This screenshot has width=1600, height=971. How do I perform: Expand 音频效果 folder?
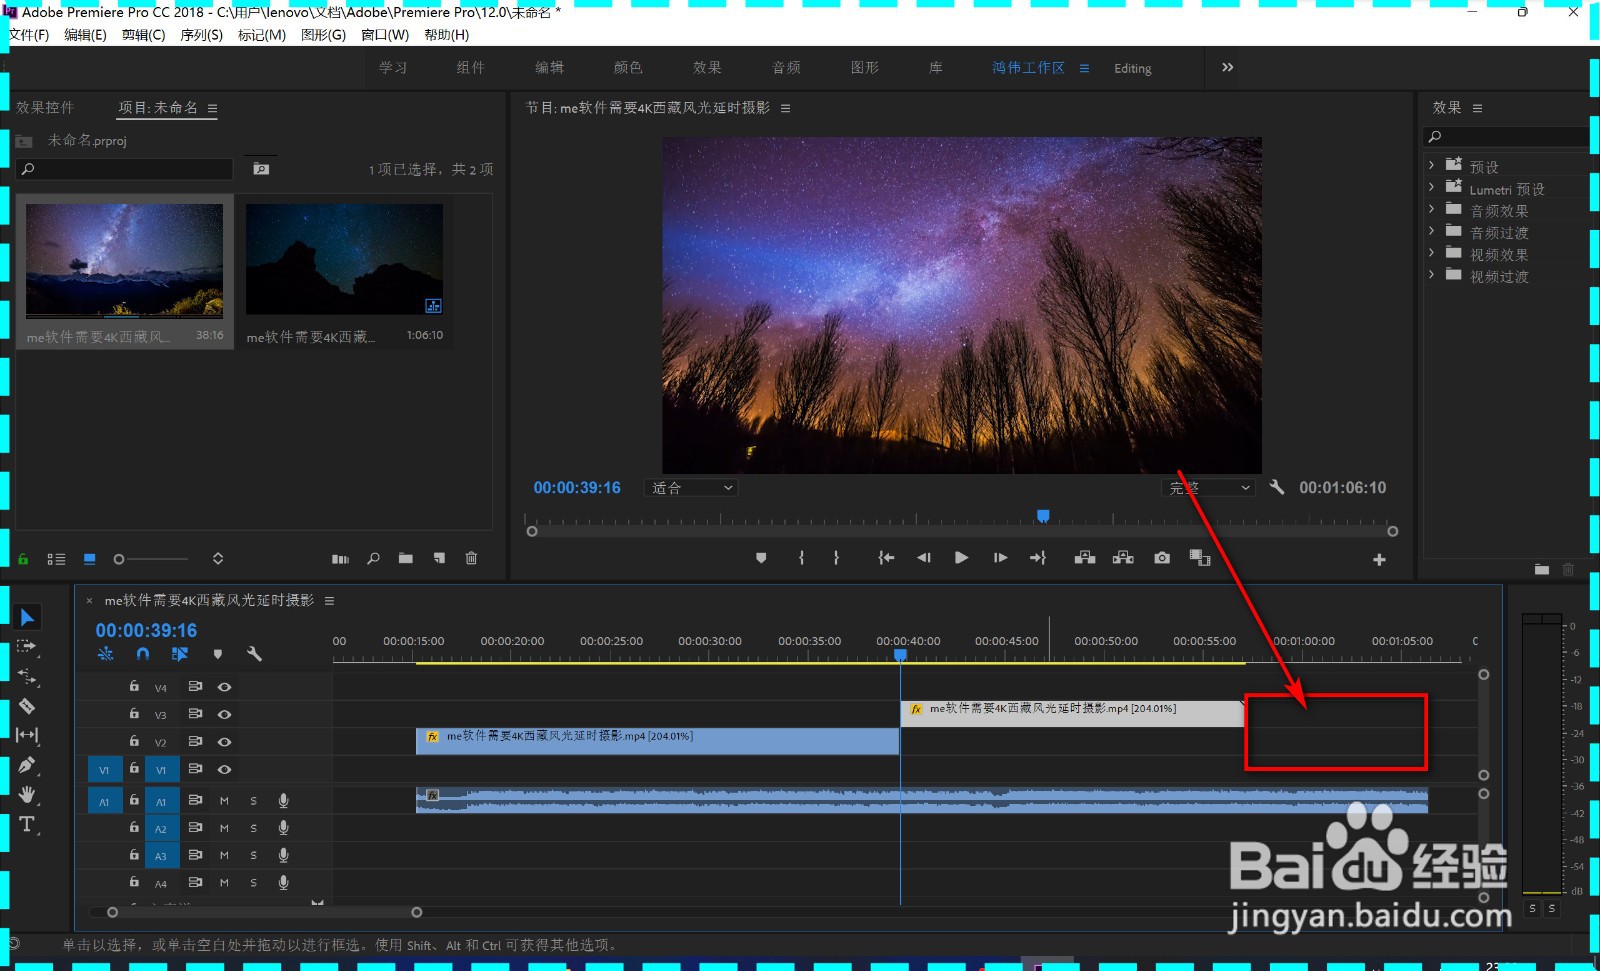tap(1431, 209)
